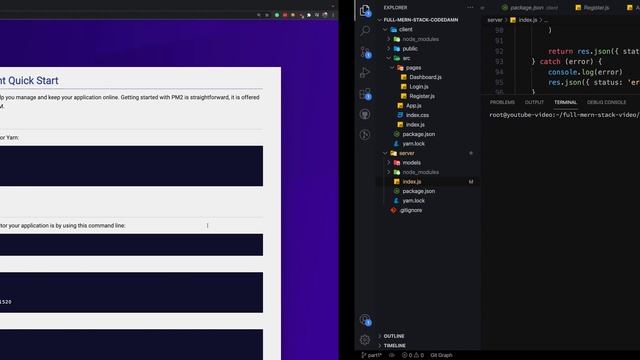
Task: Open Dashboard.js file
Action: 425,77
